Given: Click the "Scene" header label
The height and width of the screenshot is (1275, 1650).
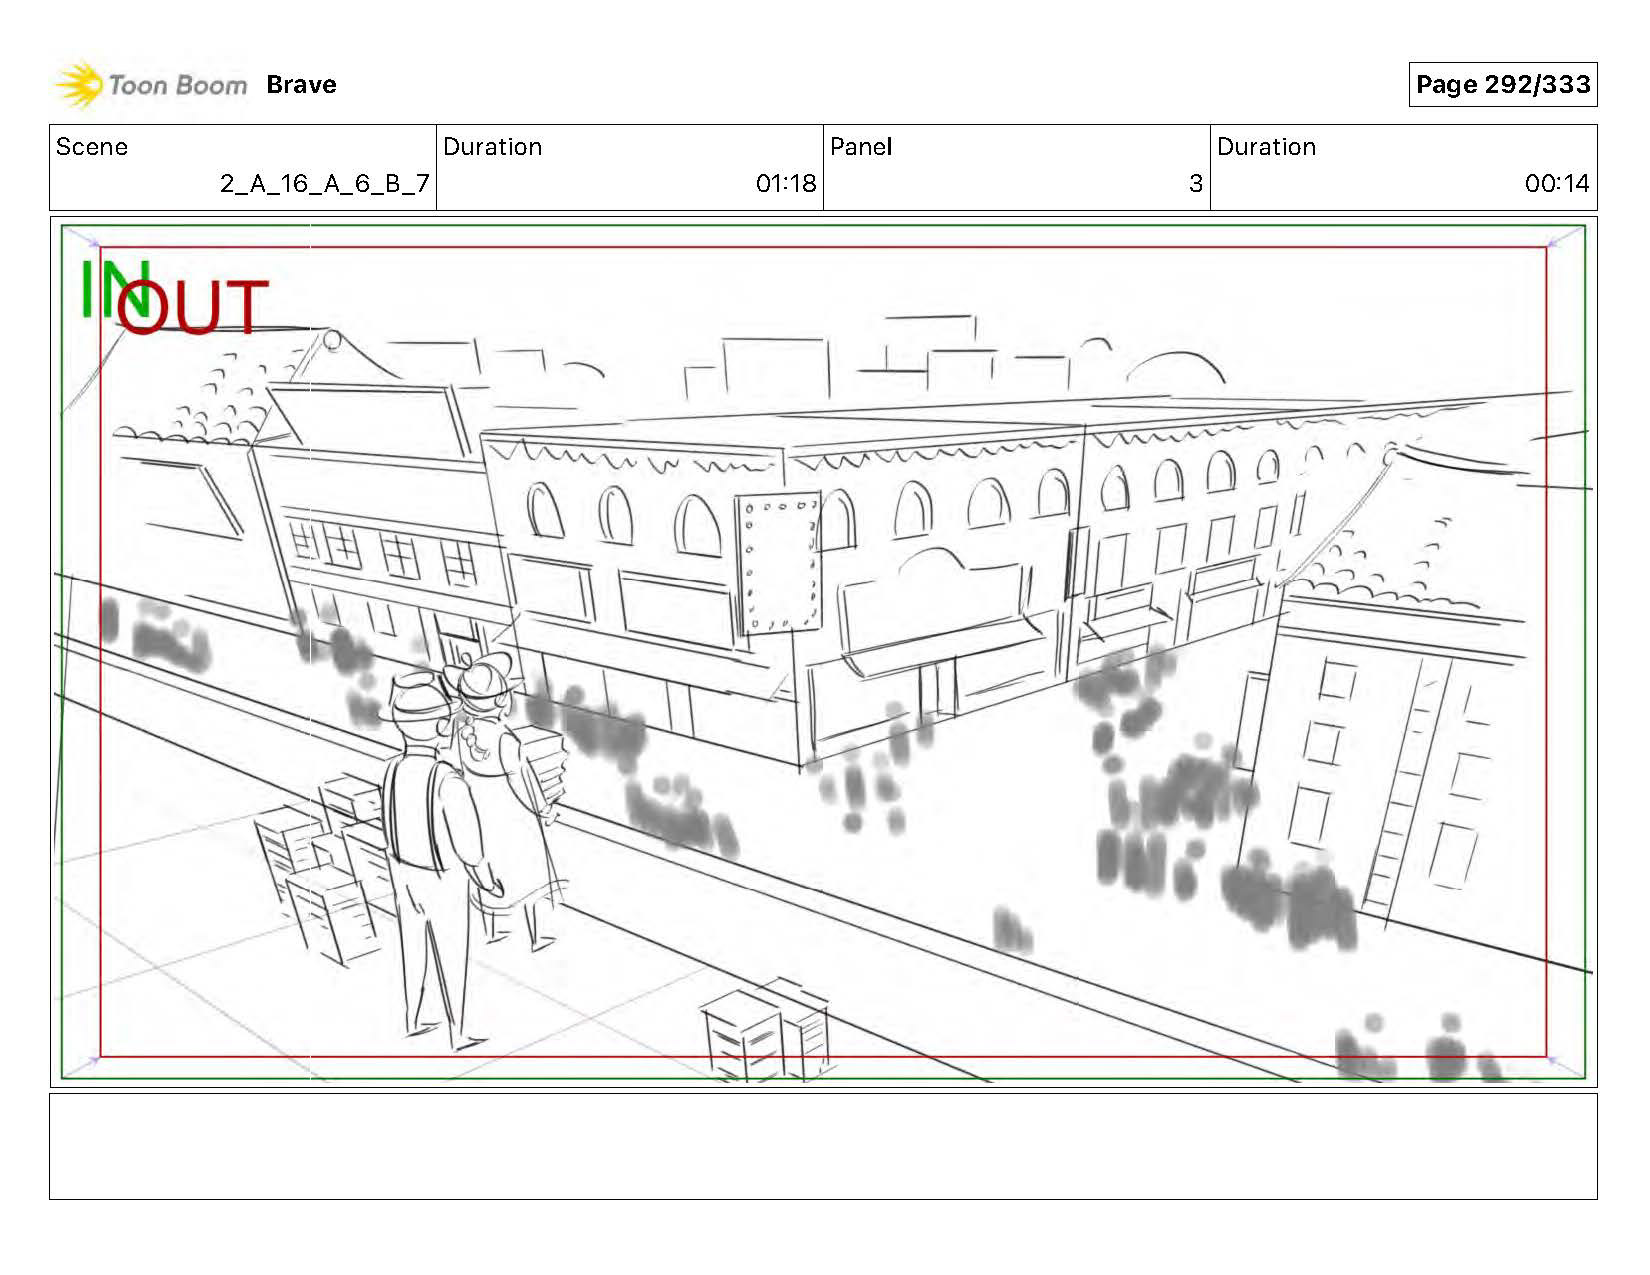Looking at the screenshot, I should pyautogui.click(x=92, y=147).
